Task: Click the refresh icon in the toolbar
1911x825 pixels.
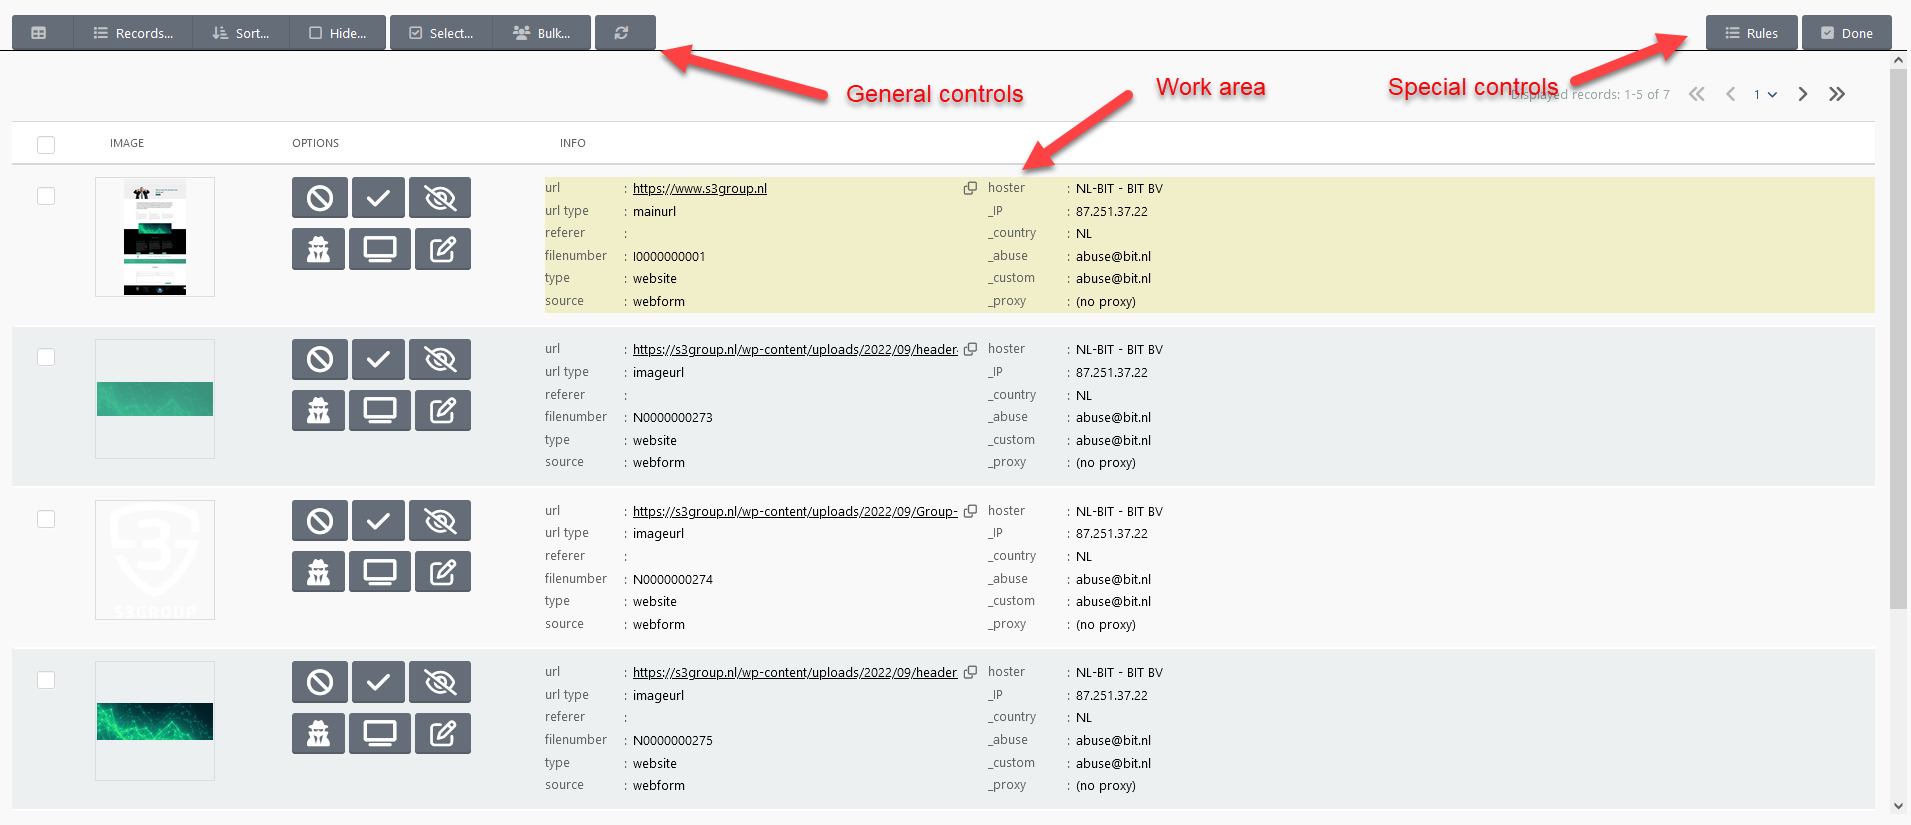Action: coord(622,33)
